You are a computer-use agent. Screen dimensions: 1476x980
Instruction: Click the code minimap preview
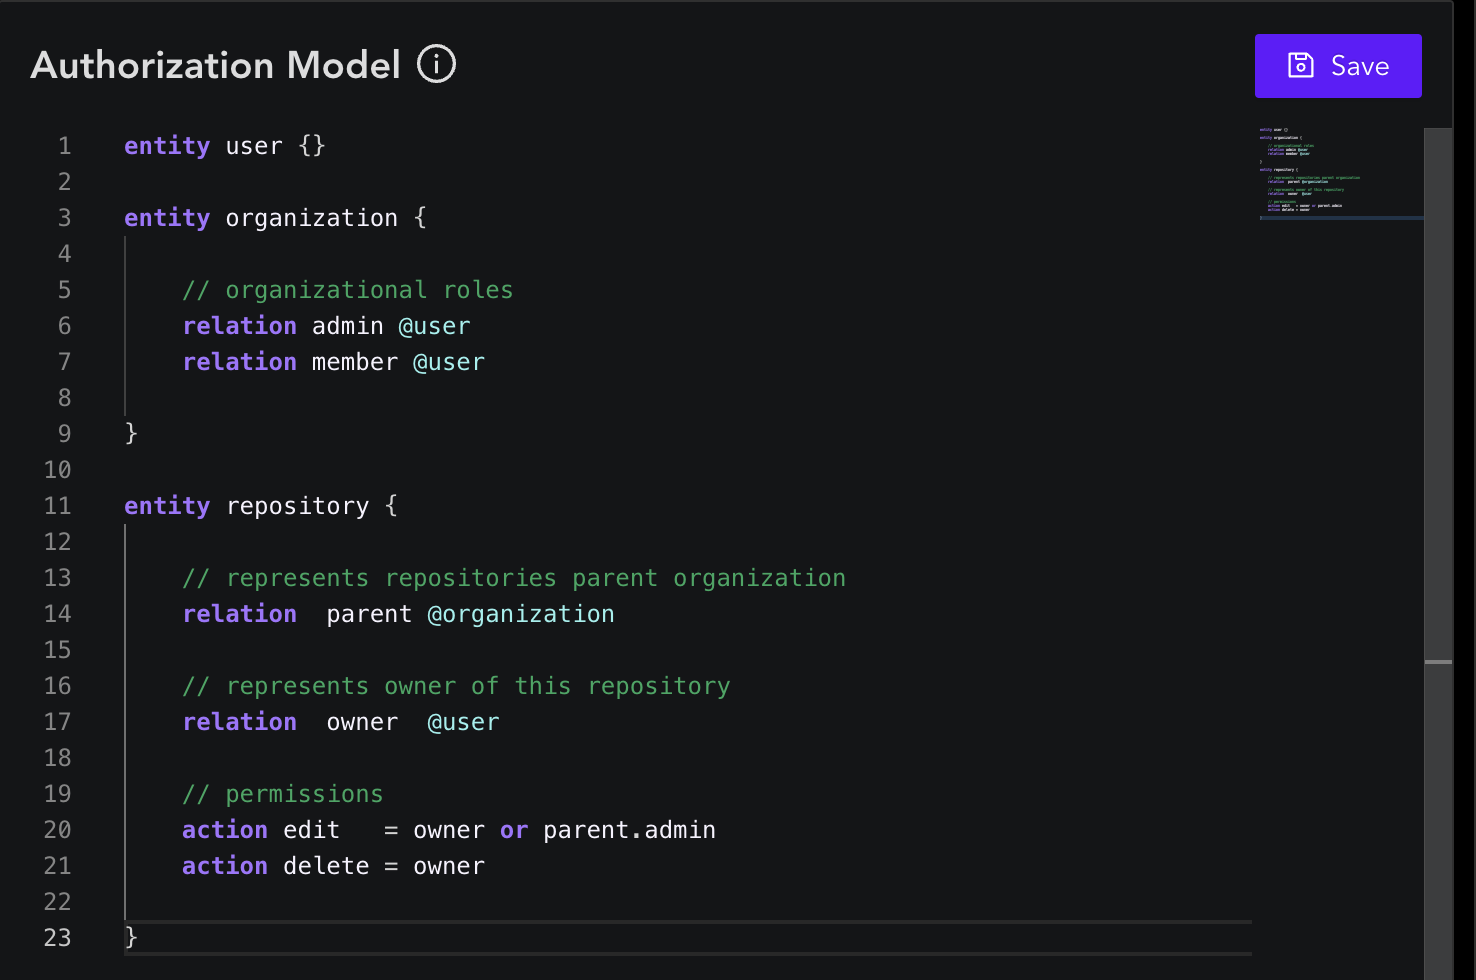[1320, 170]
